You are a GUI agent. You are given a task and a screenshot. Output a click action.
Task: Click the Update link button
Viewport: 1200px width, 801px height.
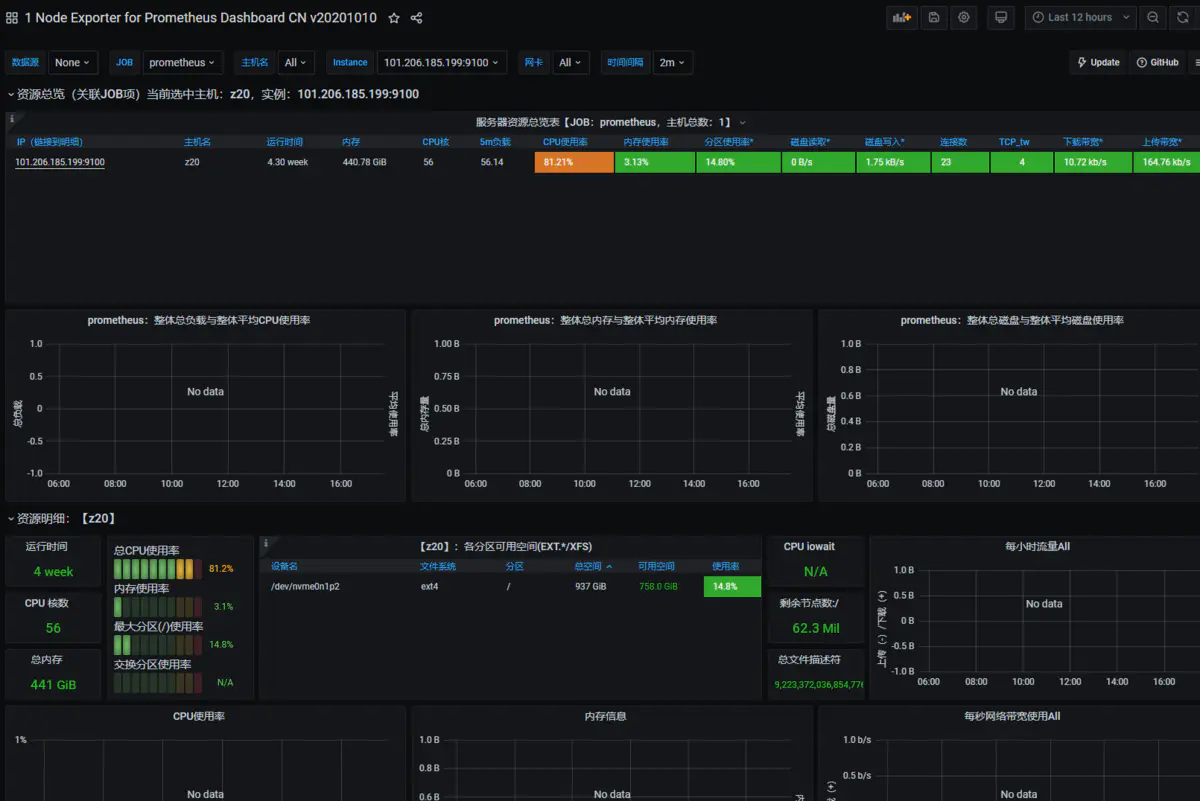1098,63
